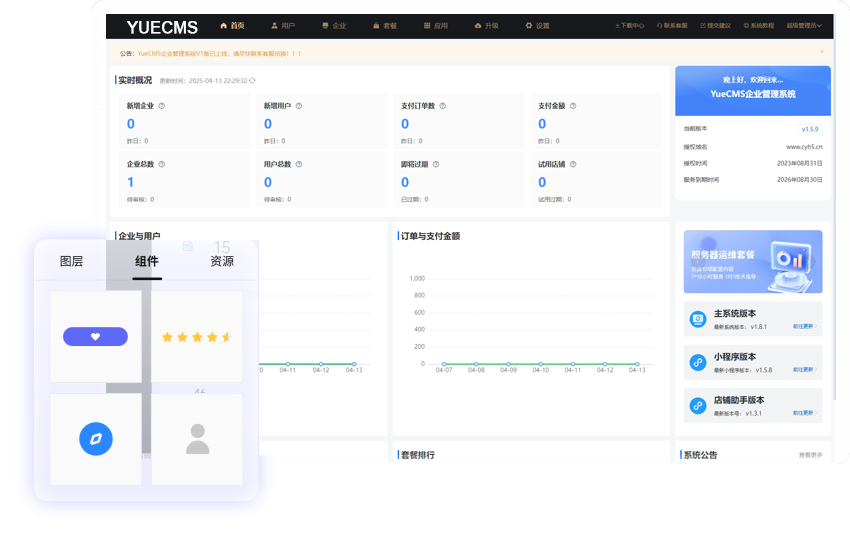Click the 小程序版本 link icon

coord(699,363)
